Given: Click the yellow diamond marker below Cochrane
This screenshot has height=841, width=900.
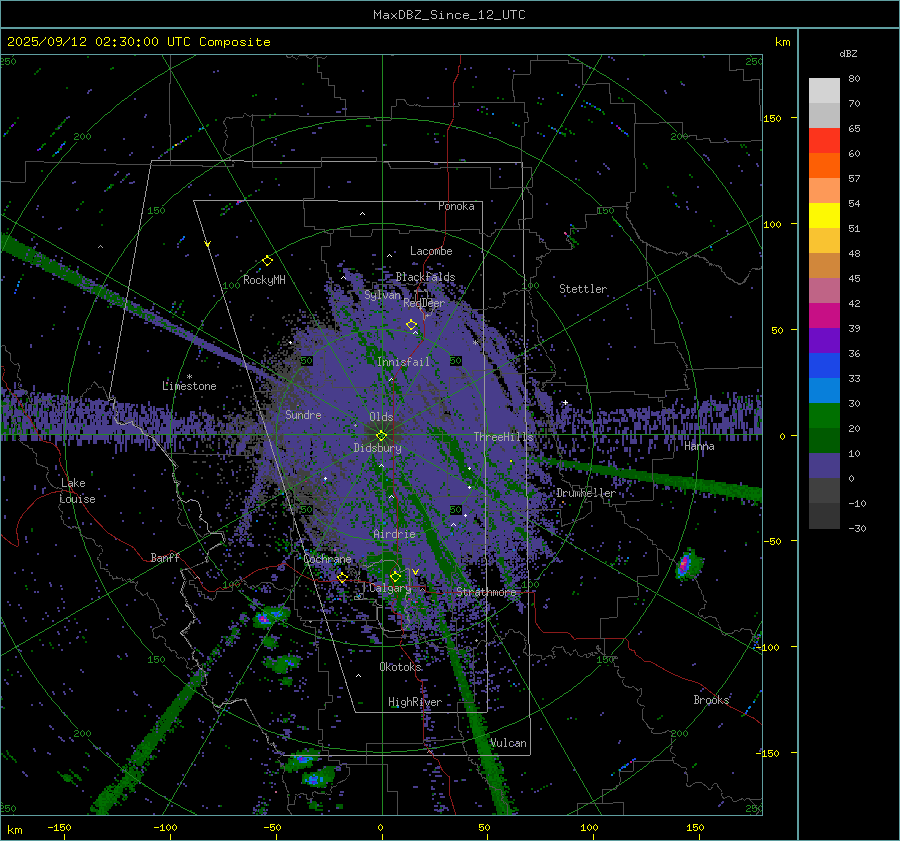Looking at the screenshot, I should click(x=342, y=578).
